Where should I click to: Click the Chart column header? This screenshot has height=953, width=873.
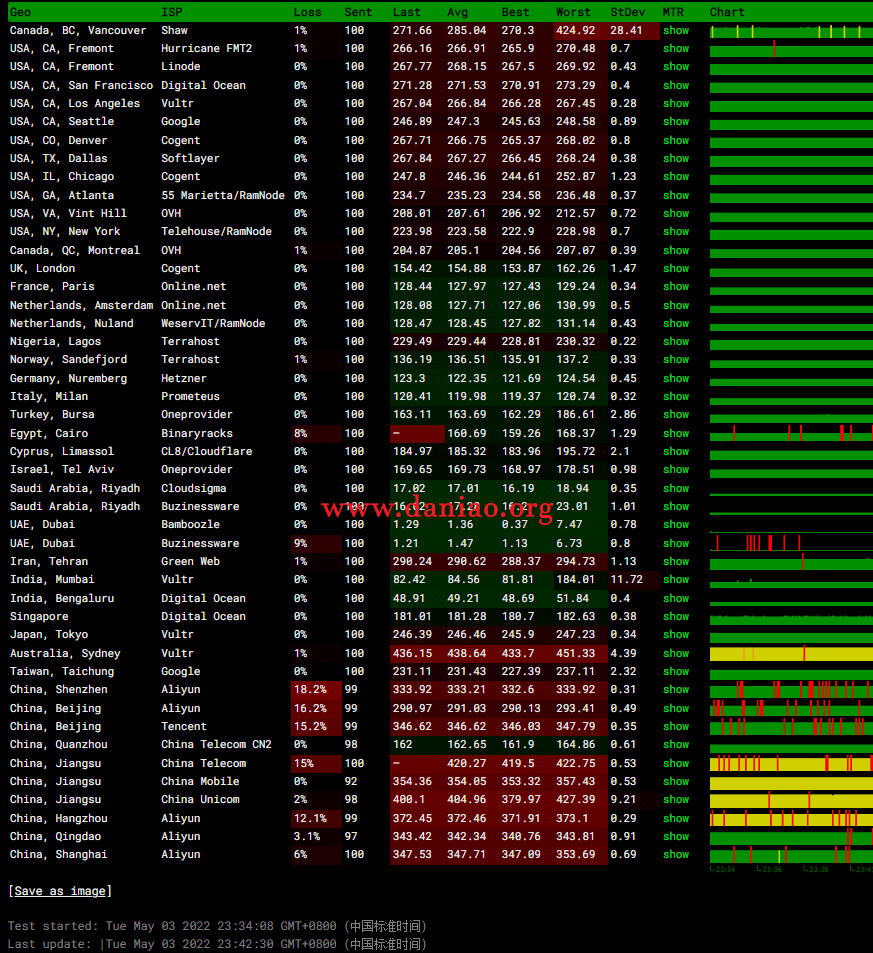[726, 12]
